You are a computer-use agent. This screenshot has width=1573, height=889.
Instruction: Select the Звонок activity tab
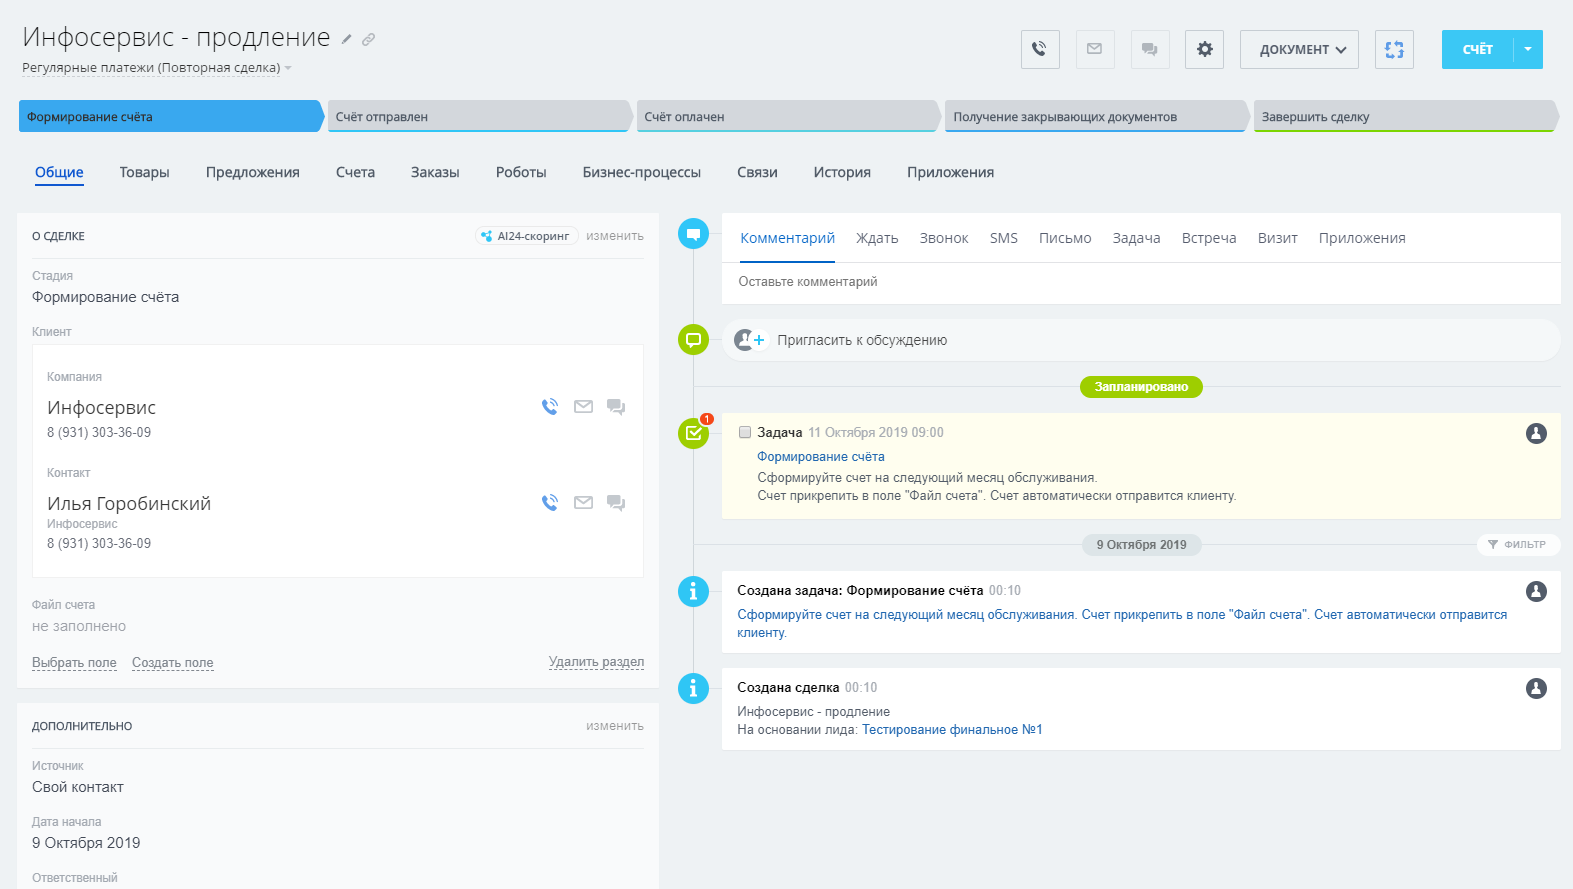point(943,238)
